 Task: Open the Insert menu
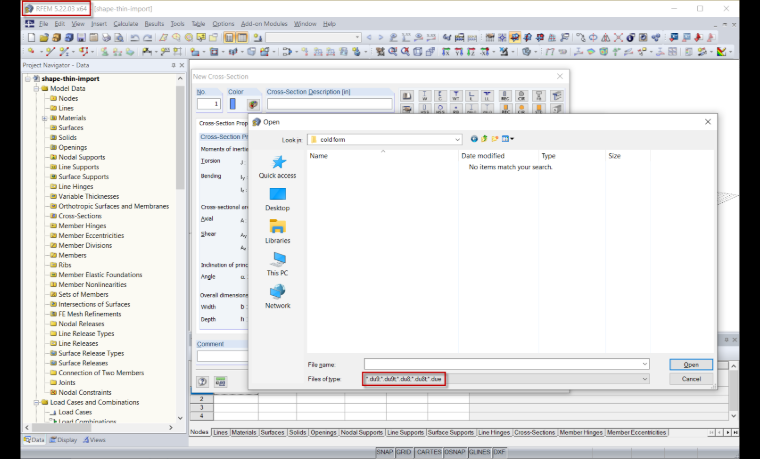click(x=99, y=23)
